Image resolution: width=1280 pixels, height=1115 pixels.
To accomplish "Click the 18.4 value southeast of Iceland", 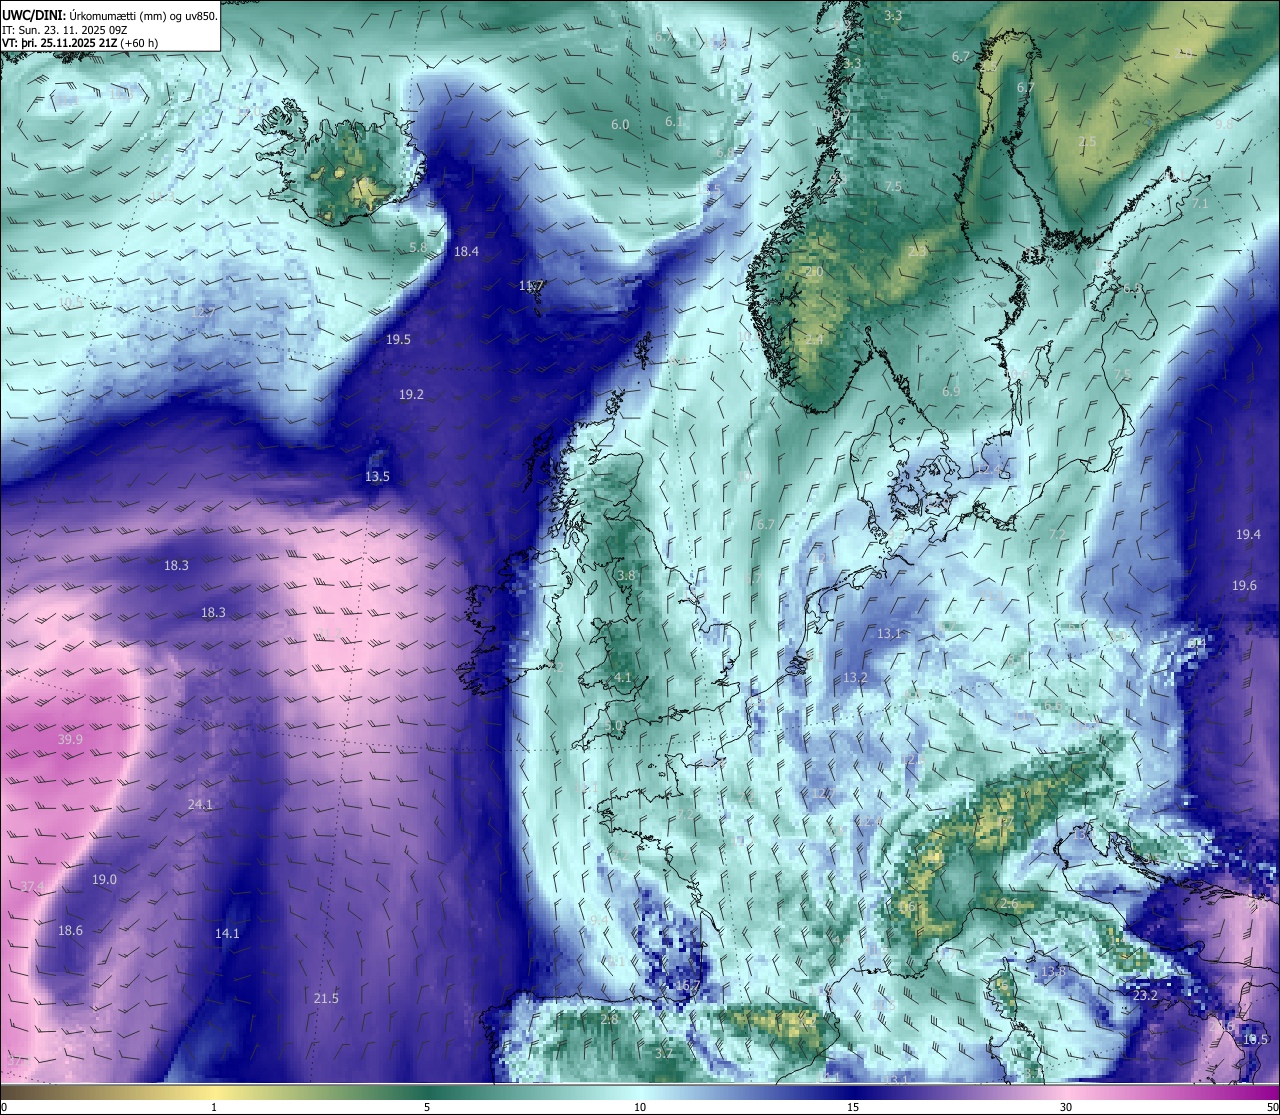I will coord(467,252).
